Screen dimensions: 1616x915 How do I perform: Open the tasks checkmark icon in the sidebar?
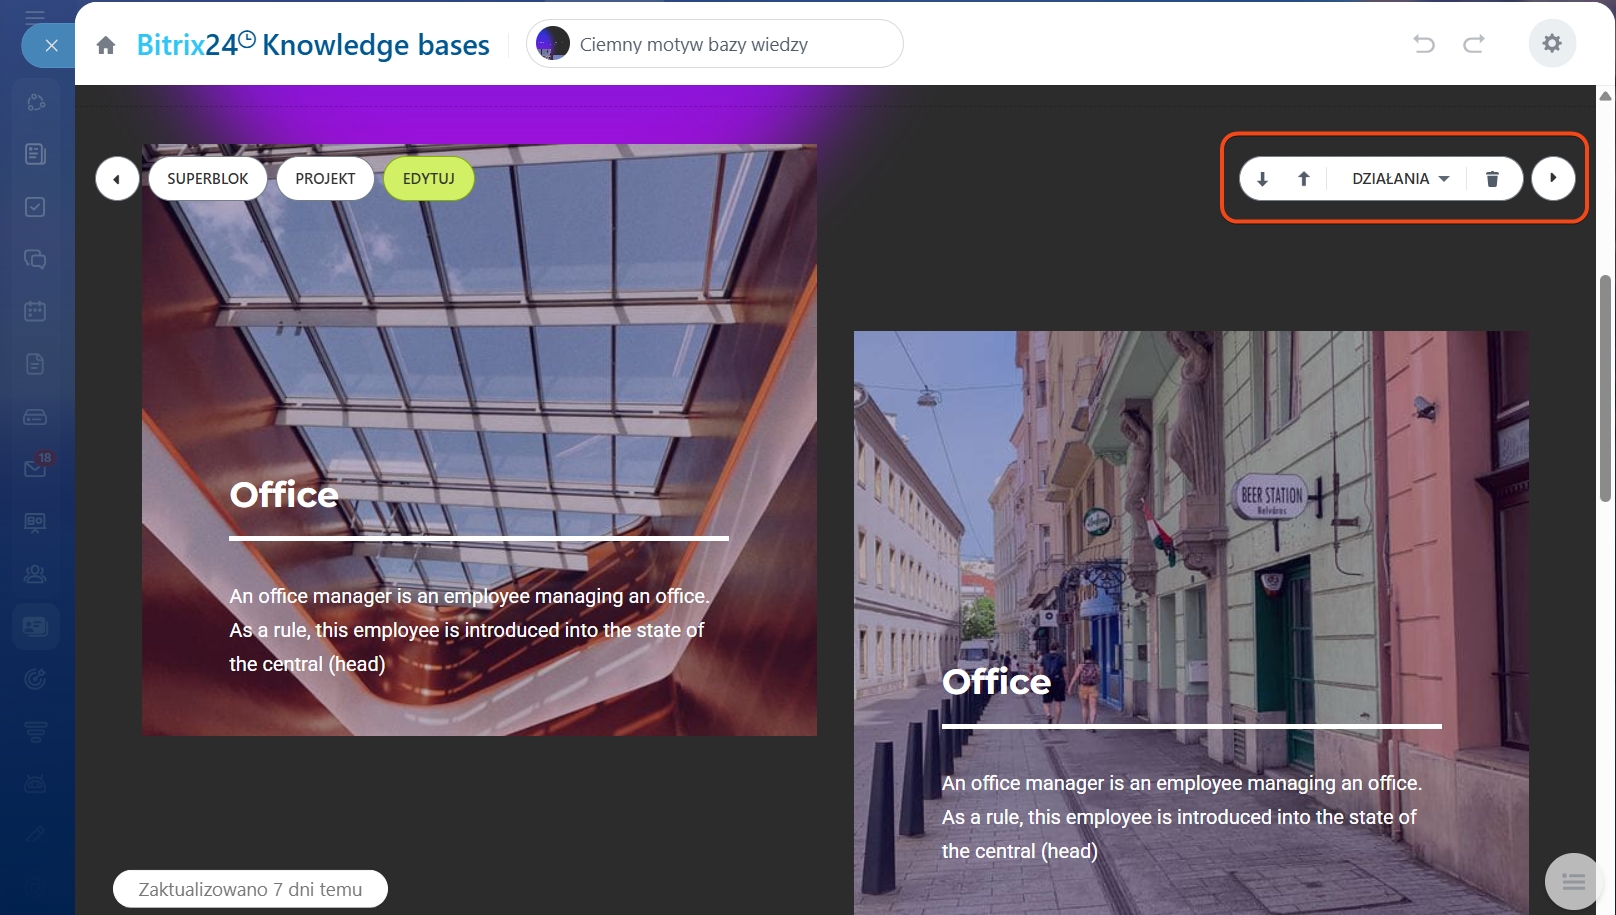click(x=35, y=207)
